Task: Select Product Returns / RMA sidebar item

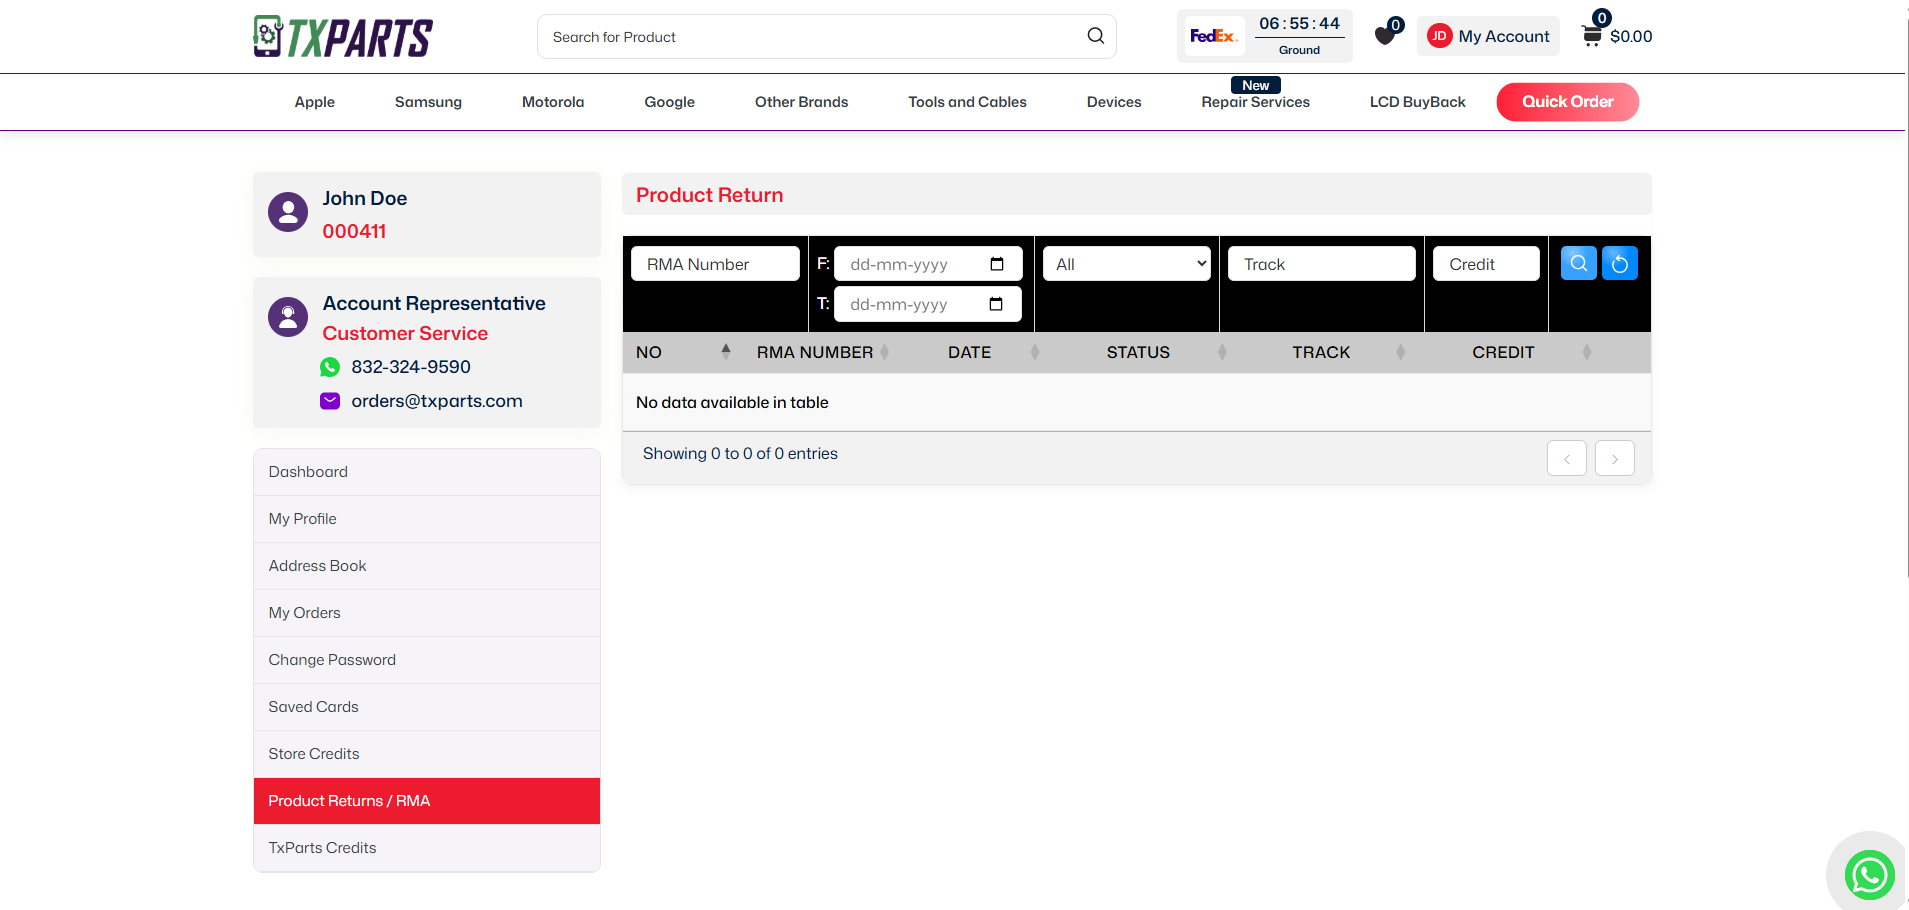Action: 427,801
